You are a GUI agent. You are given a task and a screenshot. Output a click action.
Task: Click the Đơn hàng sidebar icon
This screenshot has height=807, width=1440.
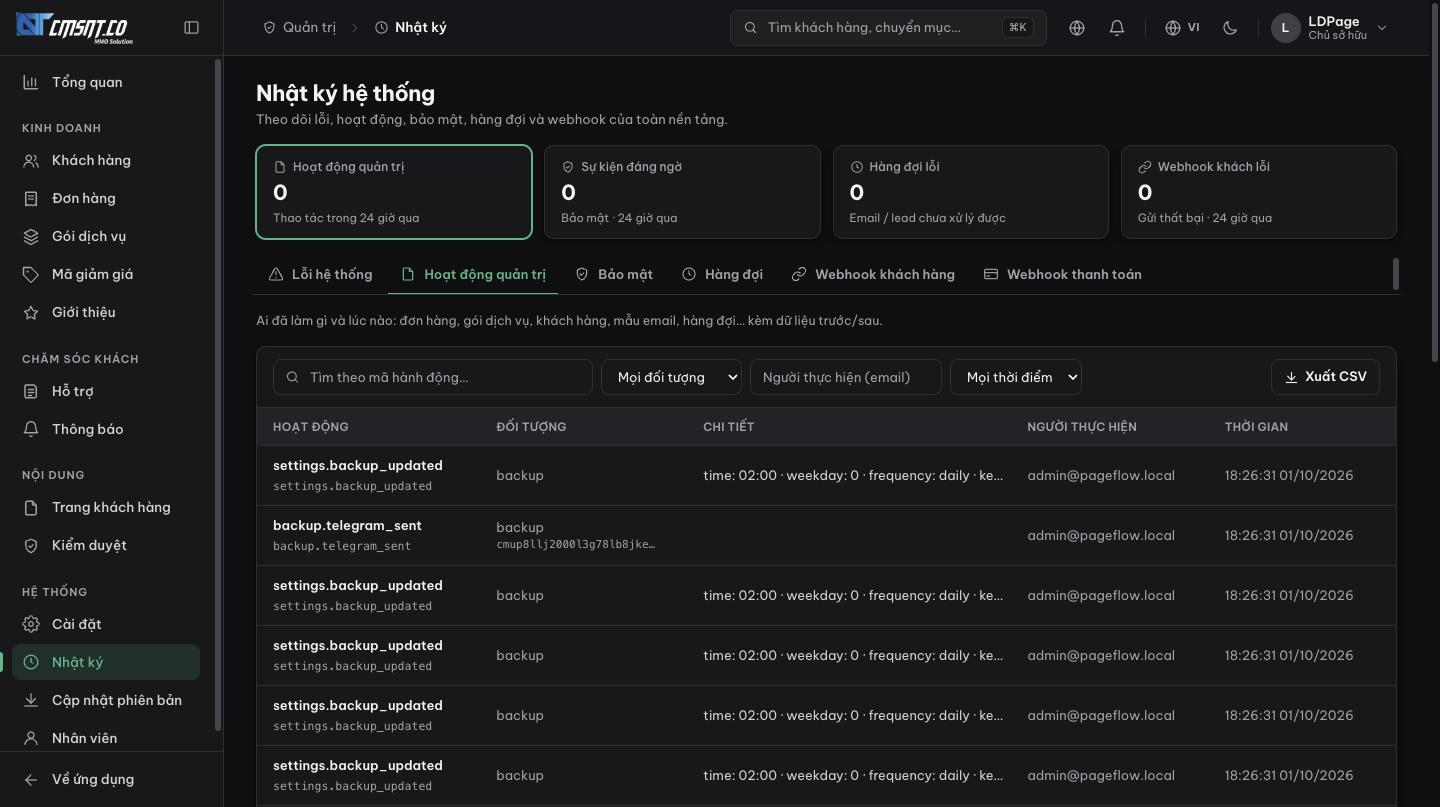tap(31, 198)
